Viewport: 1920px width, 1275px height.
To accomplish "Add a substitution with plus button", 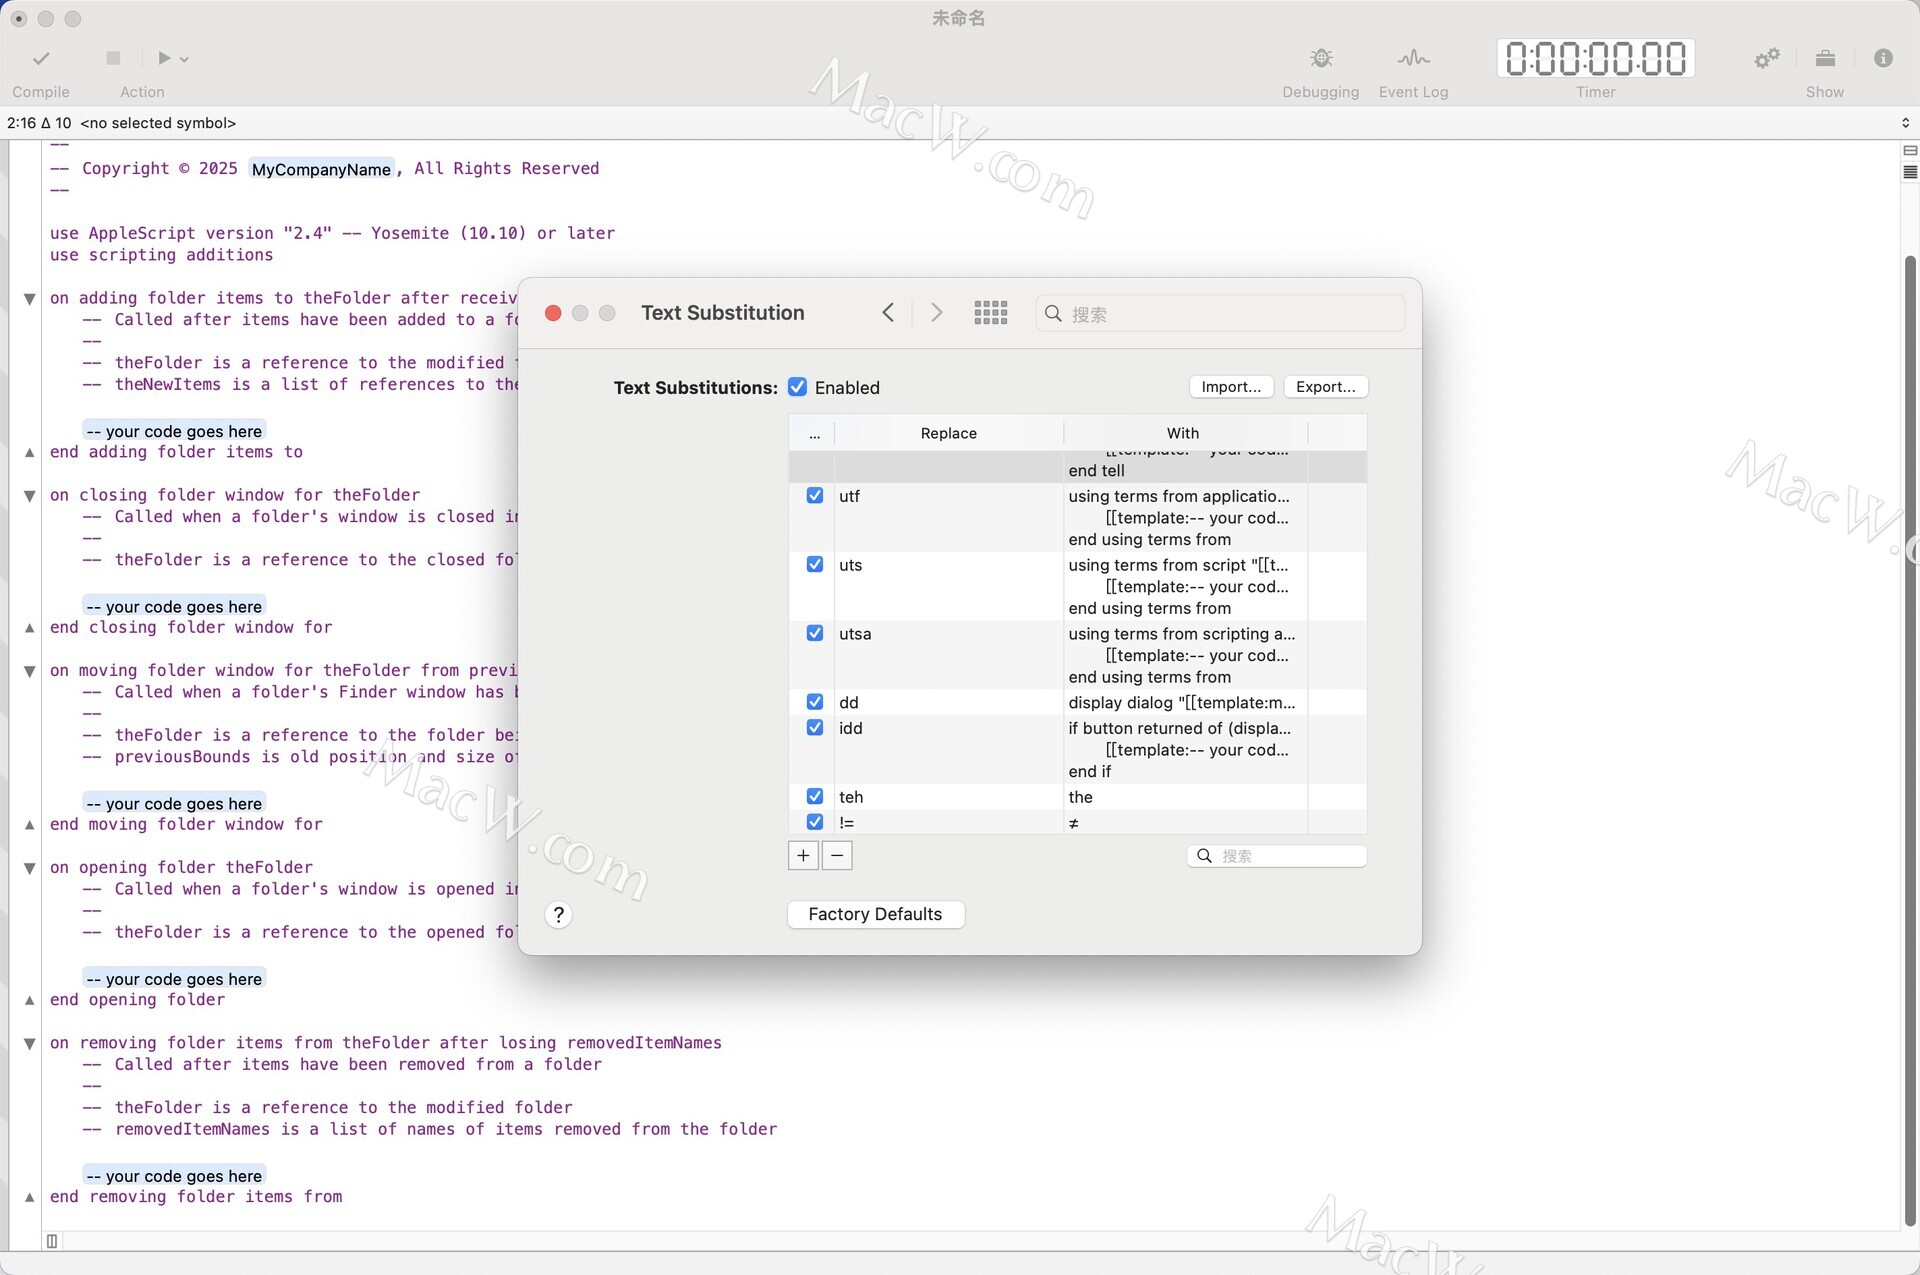I will [803, 856].
